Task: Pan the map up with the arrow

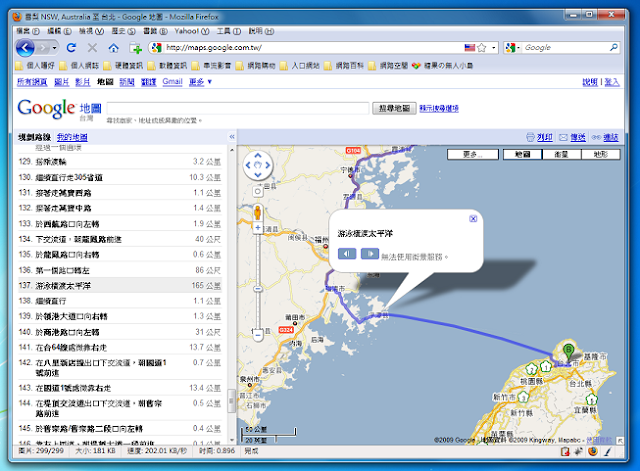Action: coord(258,156)
